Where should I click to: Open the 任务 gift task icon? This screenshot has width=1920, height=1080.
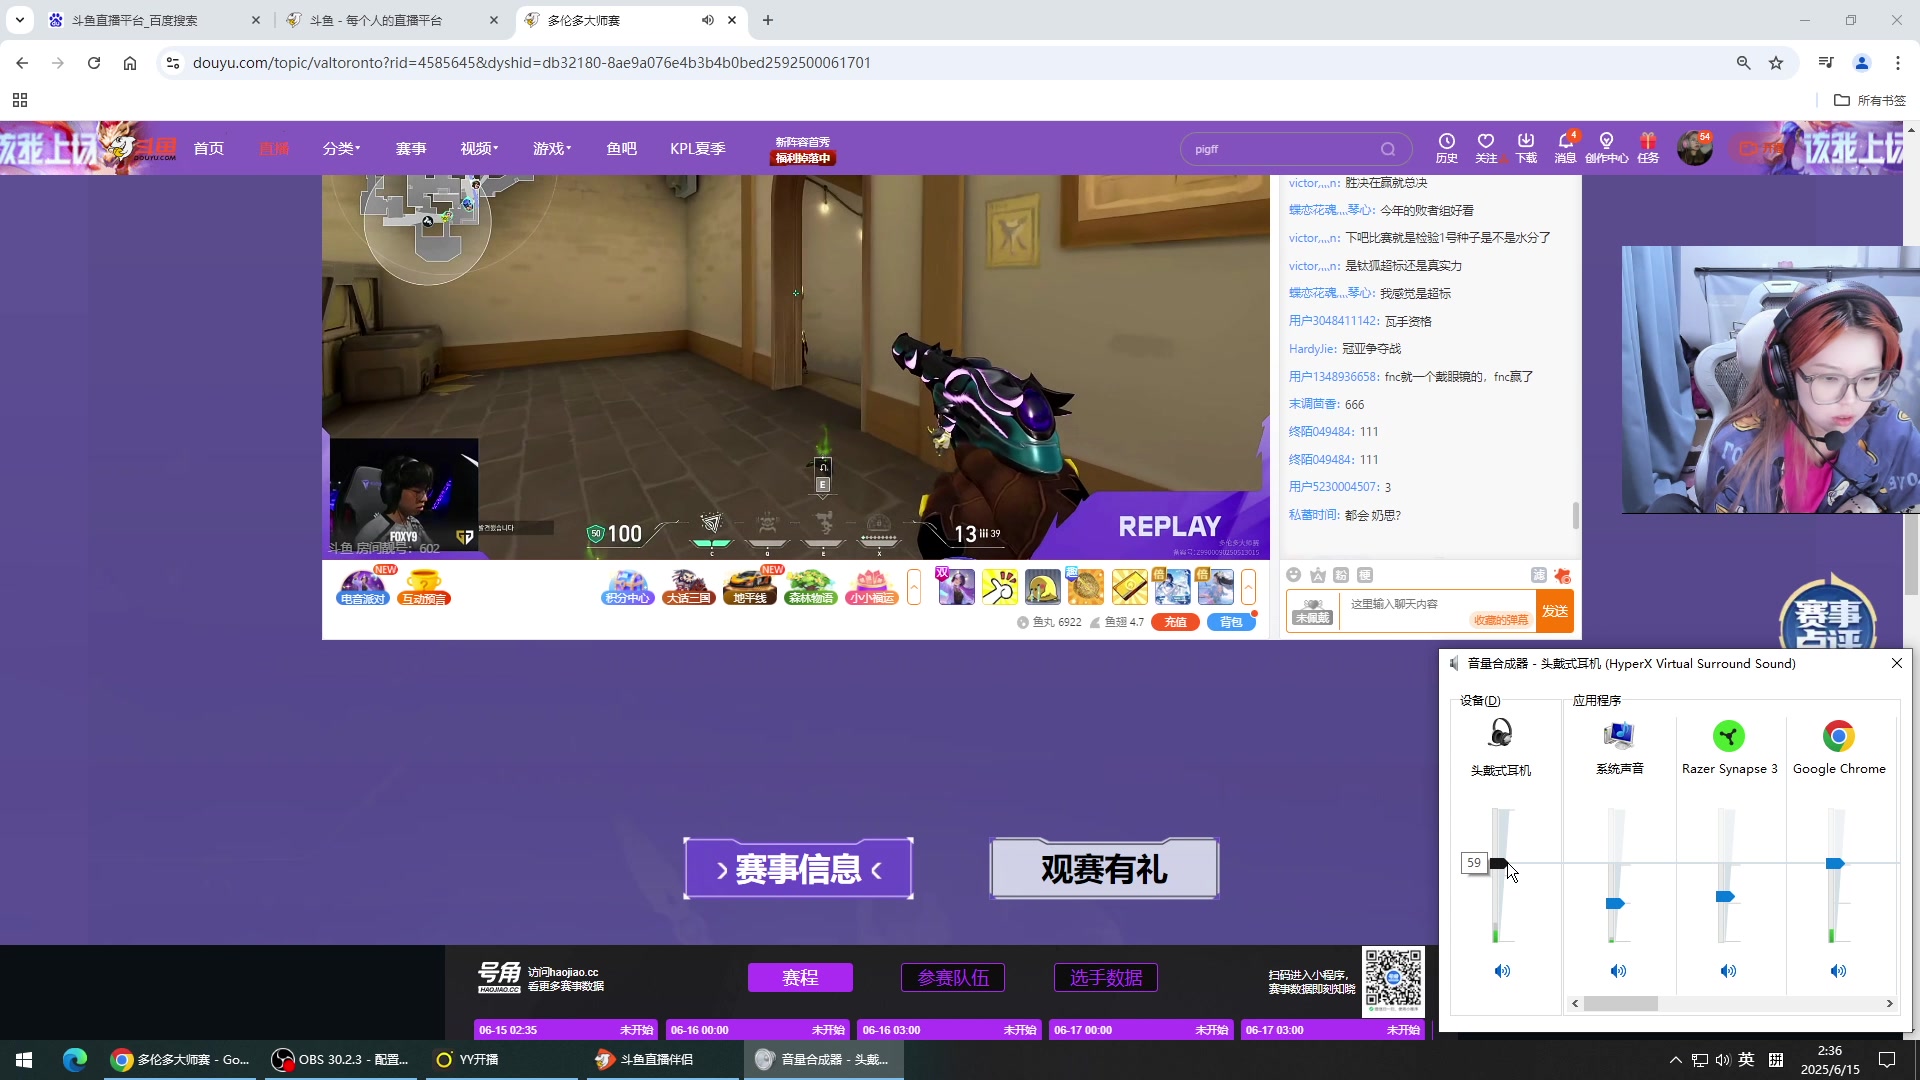coord(1648,148)
